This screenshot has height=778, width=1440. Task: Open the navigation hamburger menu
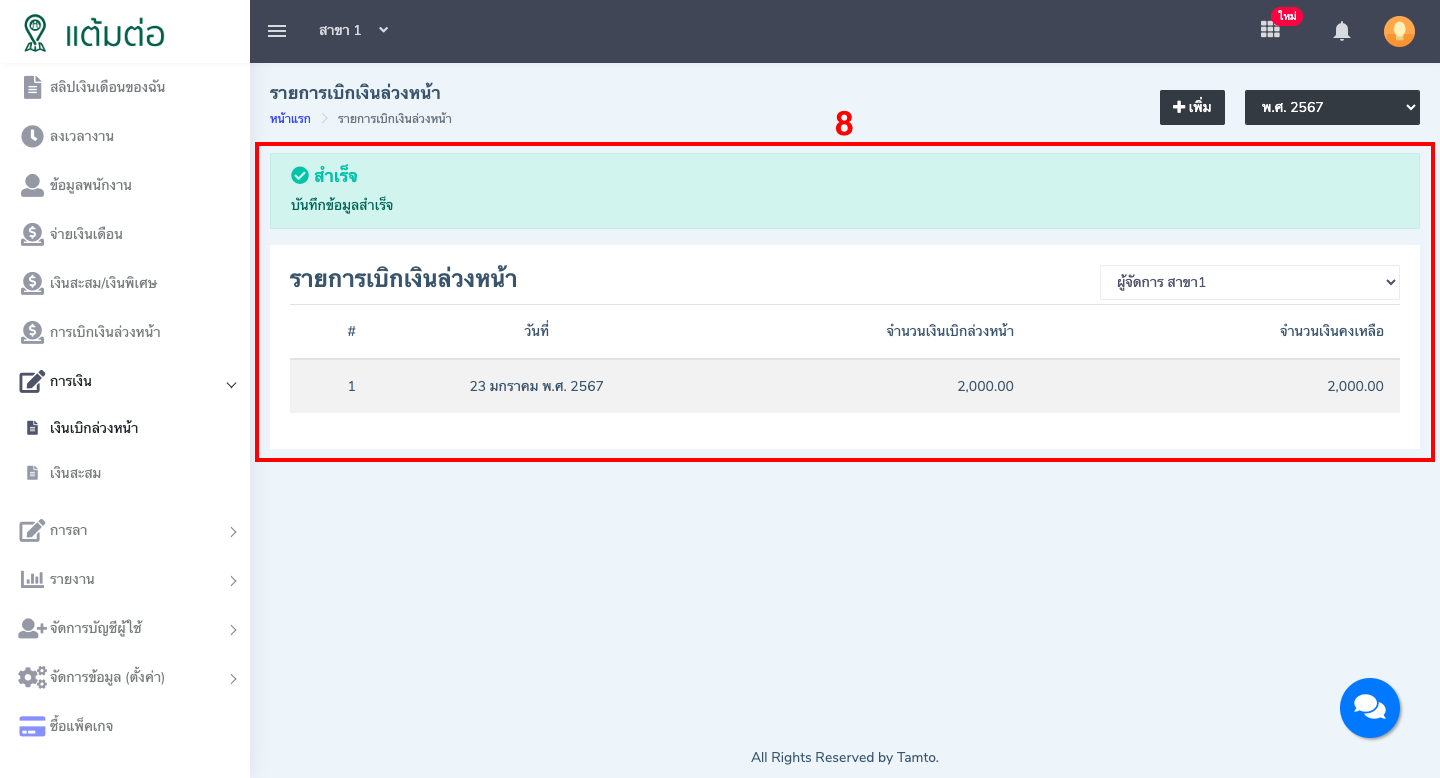(277, 31)
